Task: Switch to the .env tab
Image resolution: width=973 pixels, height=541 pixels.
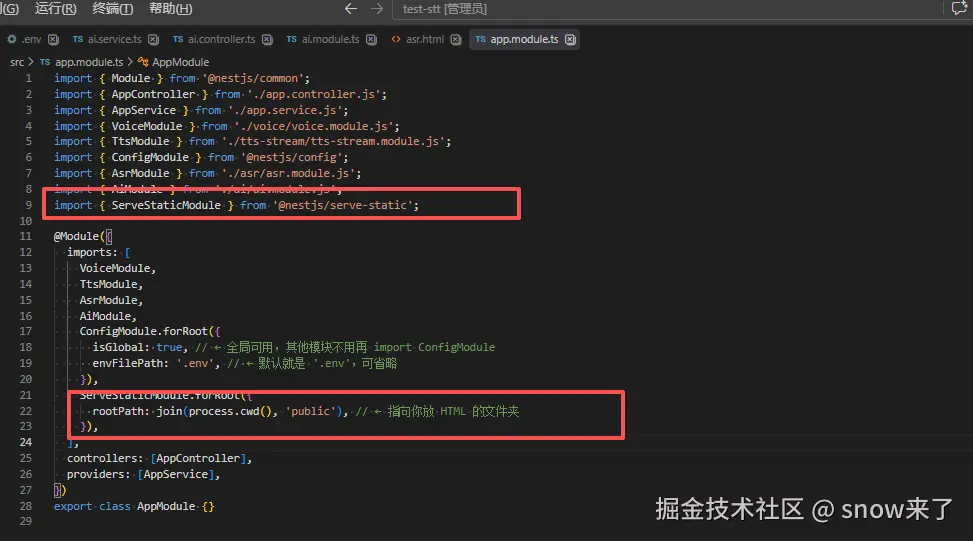Action: 32,39
